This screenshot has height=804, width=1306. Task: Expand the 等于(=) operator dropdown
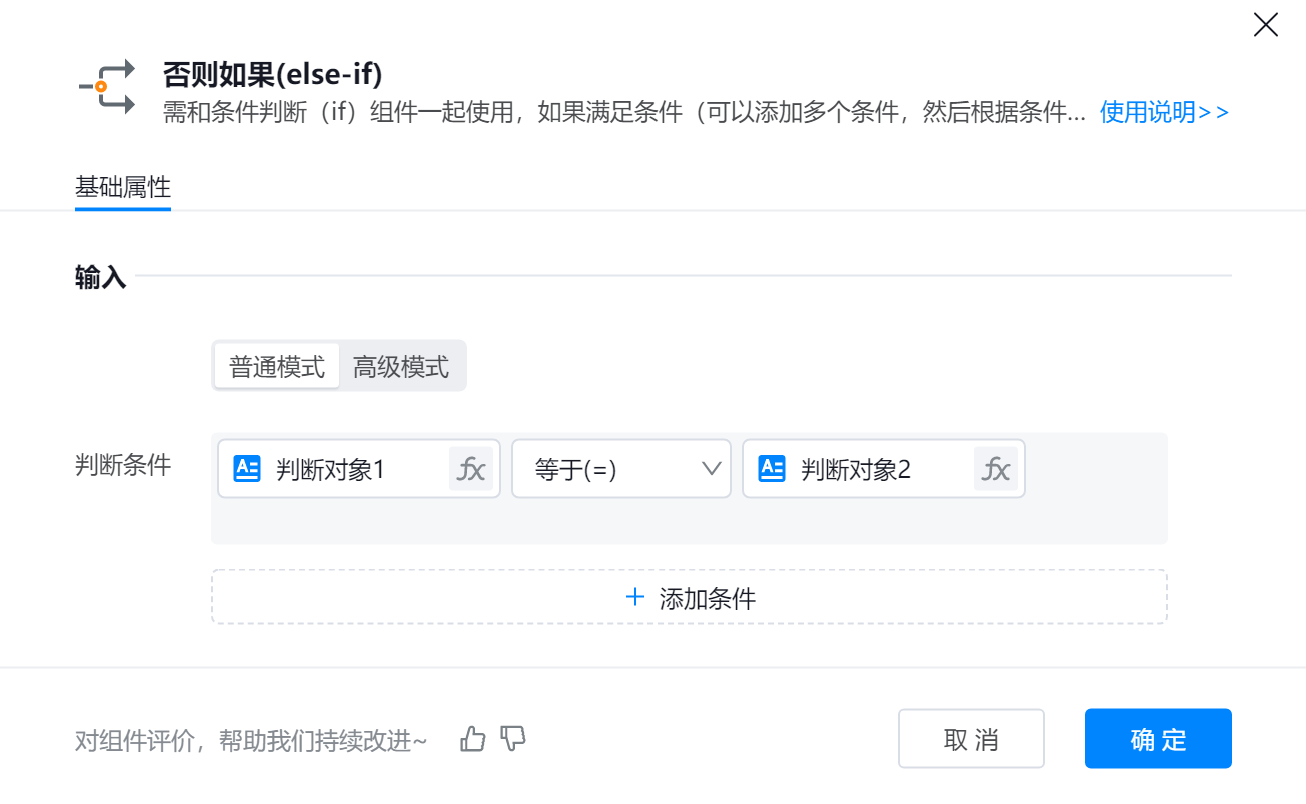[620, 469]
